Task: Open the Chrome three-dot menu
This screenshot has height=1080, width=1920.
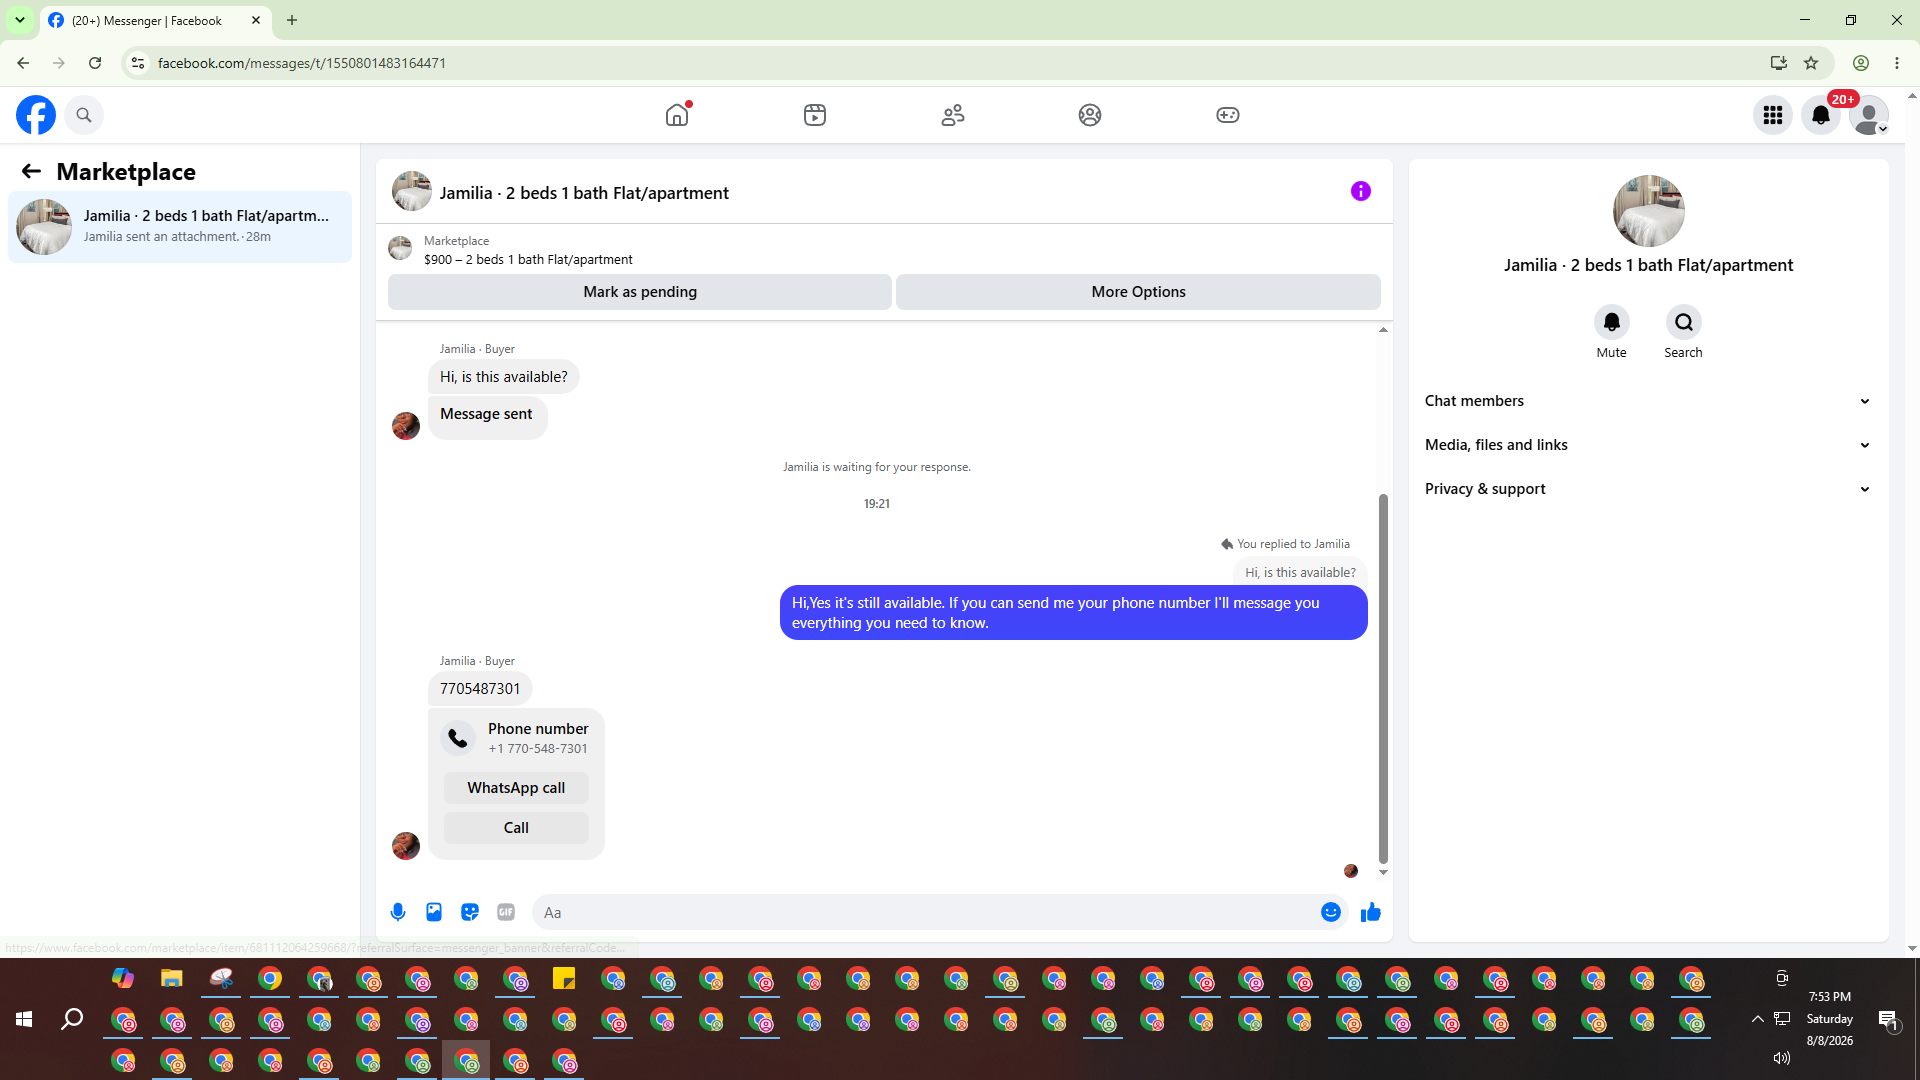Action: coord(1897,63)
